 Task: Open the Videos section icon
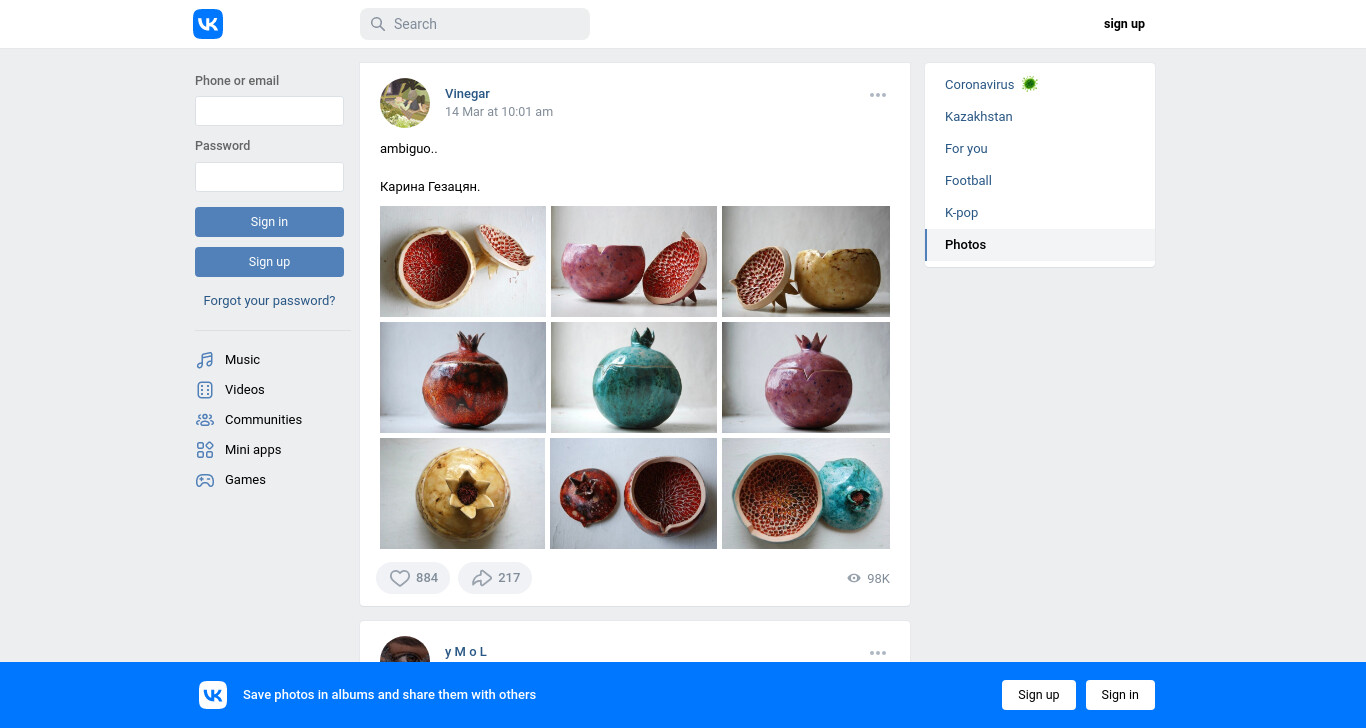point(205,390)
